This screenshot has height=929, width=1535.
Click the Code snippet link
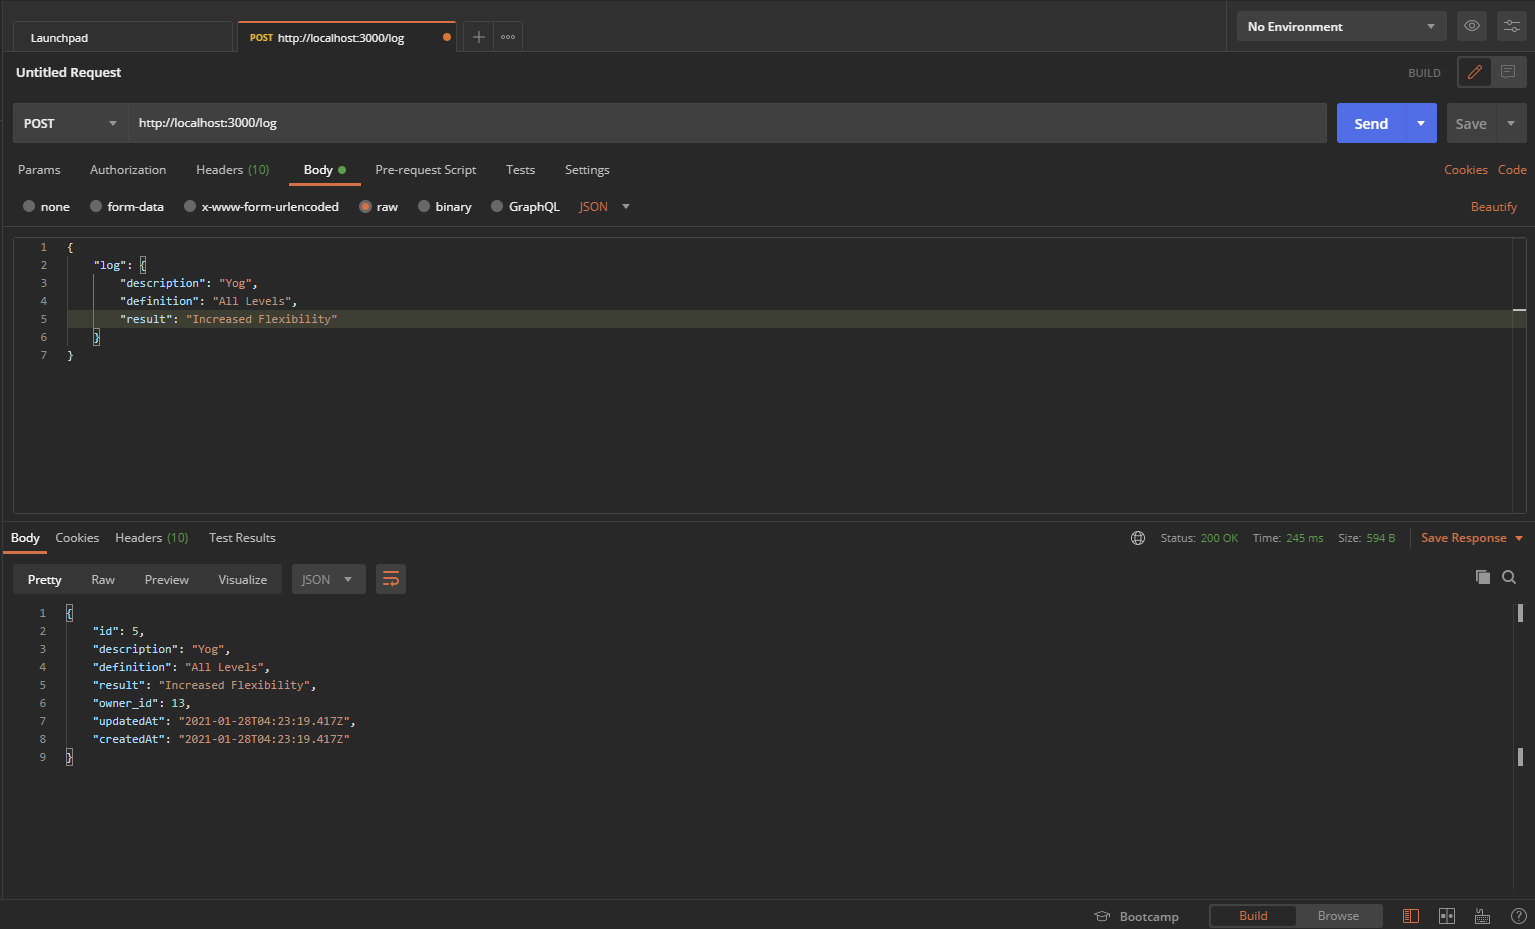click(1512, 170)
